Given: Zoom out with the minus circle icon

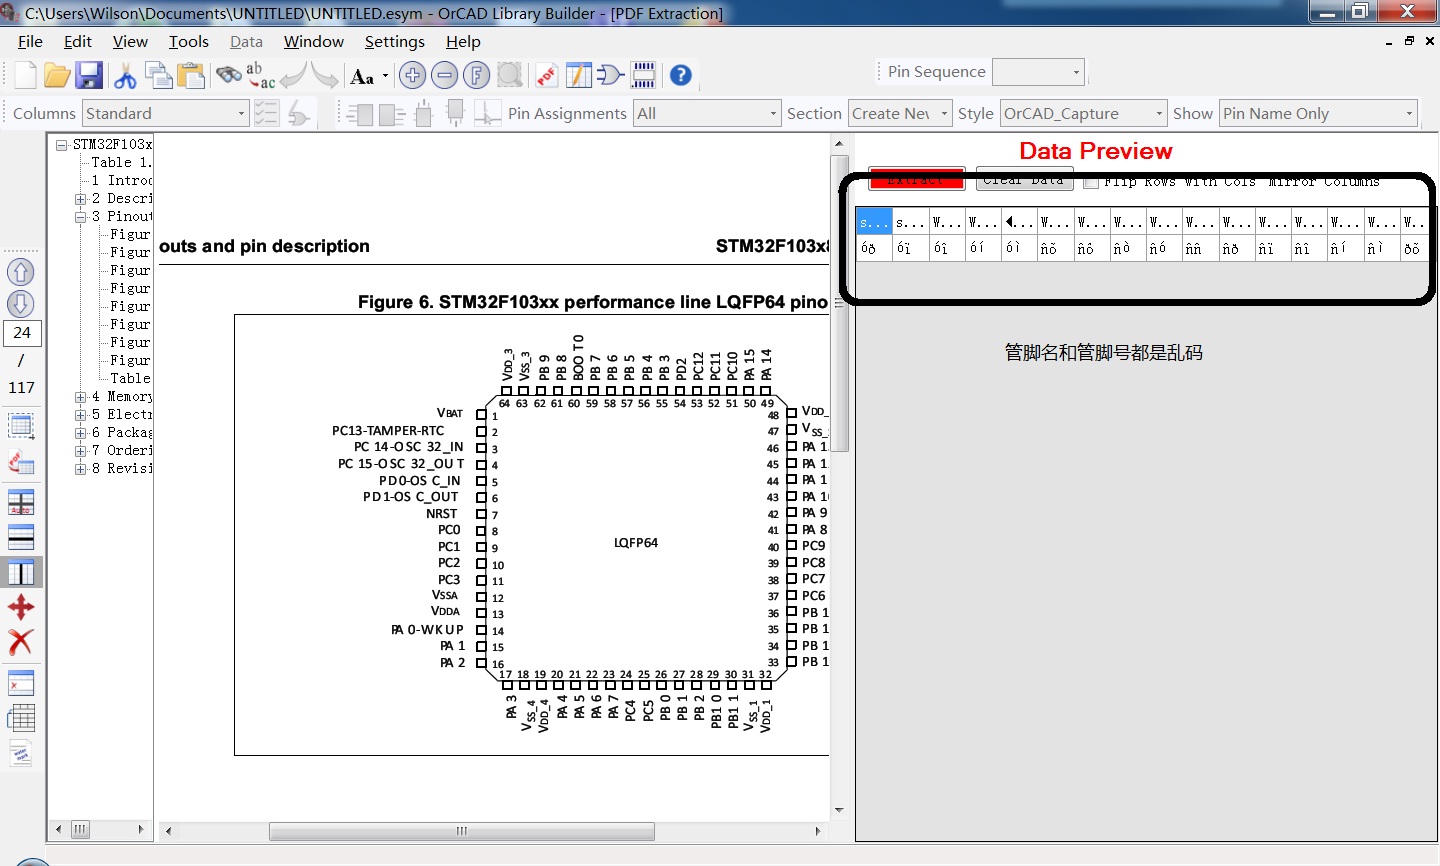Looking at the screenshot, I should point(445,75).
